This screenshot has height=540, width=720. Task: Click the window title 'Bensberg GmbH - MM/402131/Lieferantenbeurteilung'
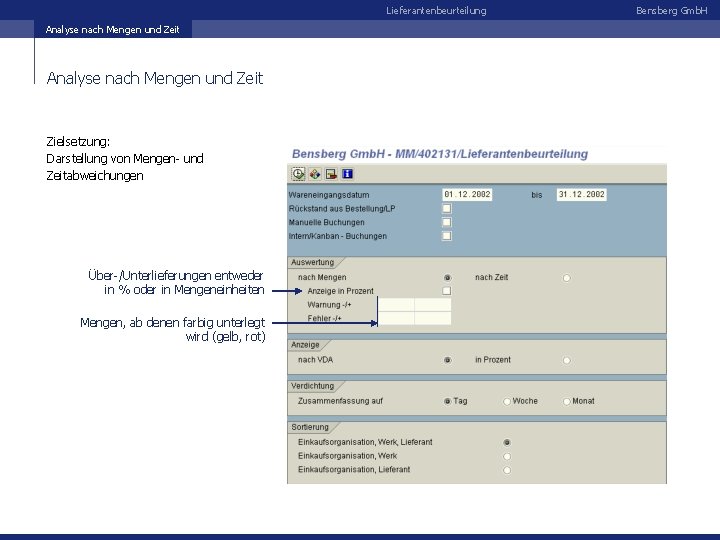point(440,154)
